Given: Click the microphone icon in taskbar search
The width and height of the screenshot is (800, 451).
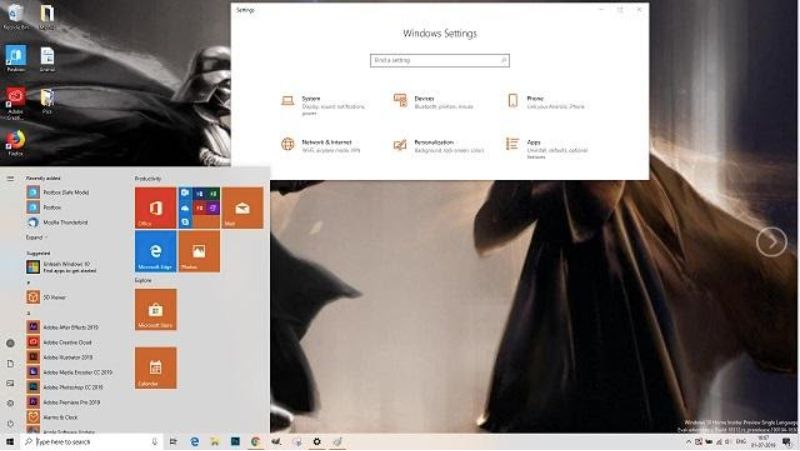Looking at the screenshot, I should (x=155, y=442).
